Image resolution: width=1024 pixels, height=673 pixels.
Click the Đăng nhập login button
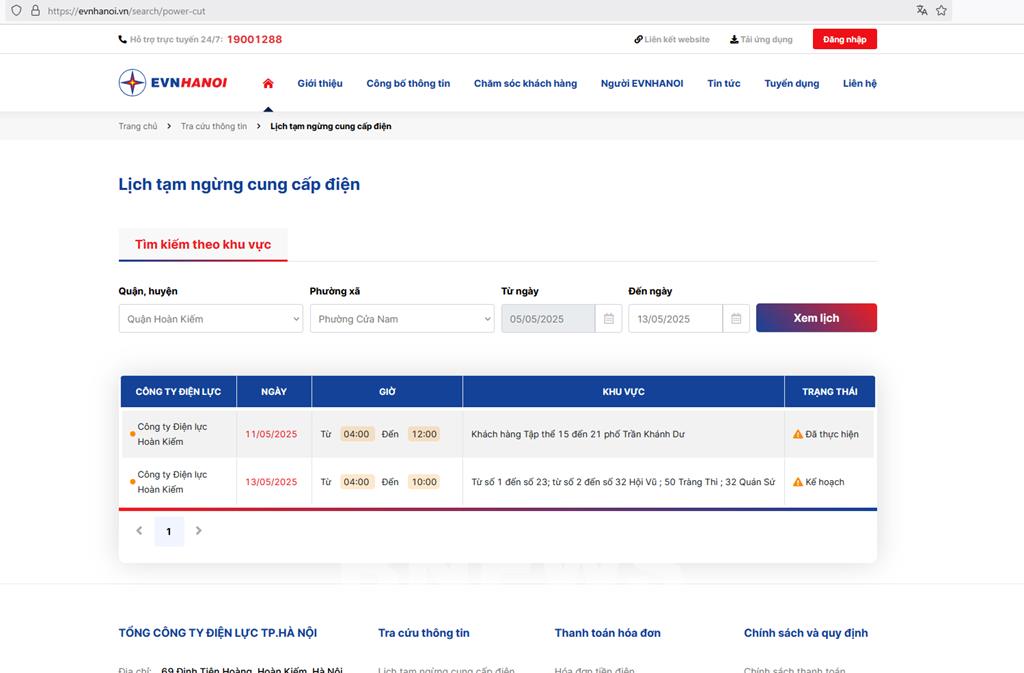click(844, 39)
